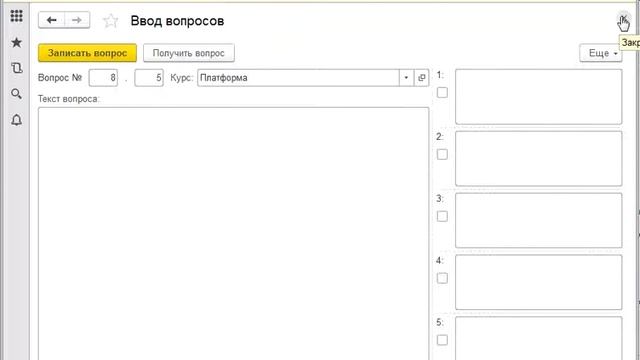Screen dimensions: 640x360
Task: Click the Курс: label
Action: coord(182,78)
